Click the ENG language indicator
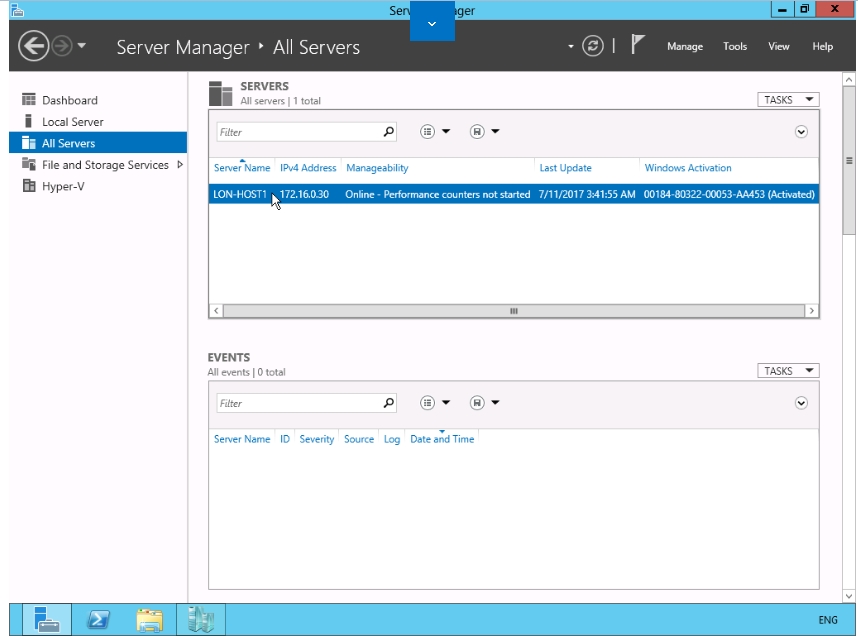This screenshot has height=636, width=858. point(827,620)
